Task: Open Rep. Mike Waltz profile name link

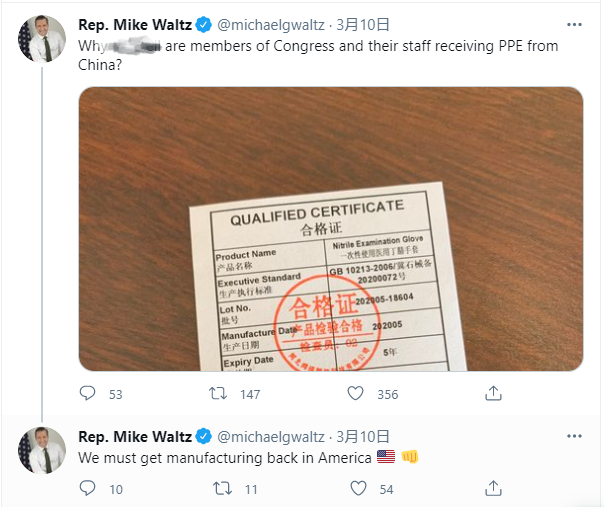Action: pyautogui.click(x=135, y=24)
